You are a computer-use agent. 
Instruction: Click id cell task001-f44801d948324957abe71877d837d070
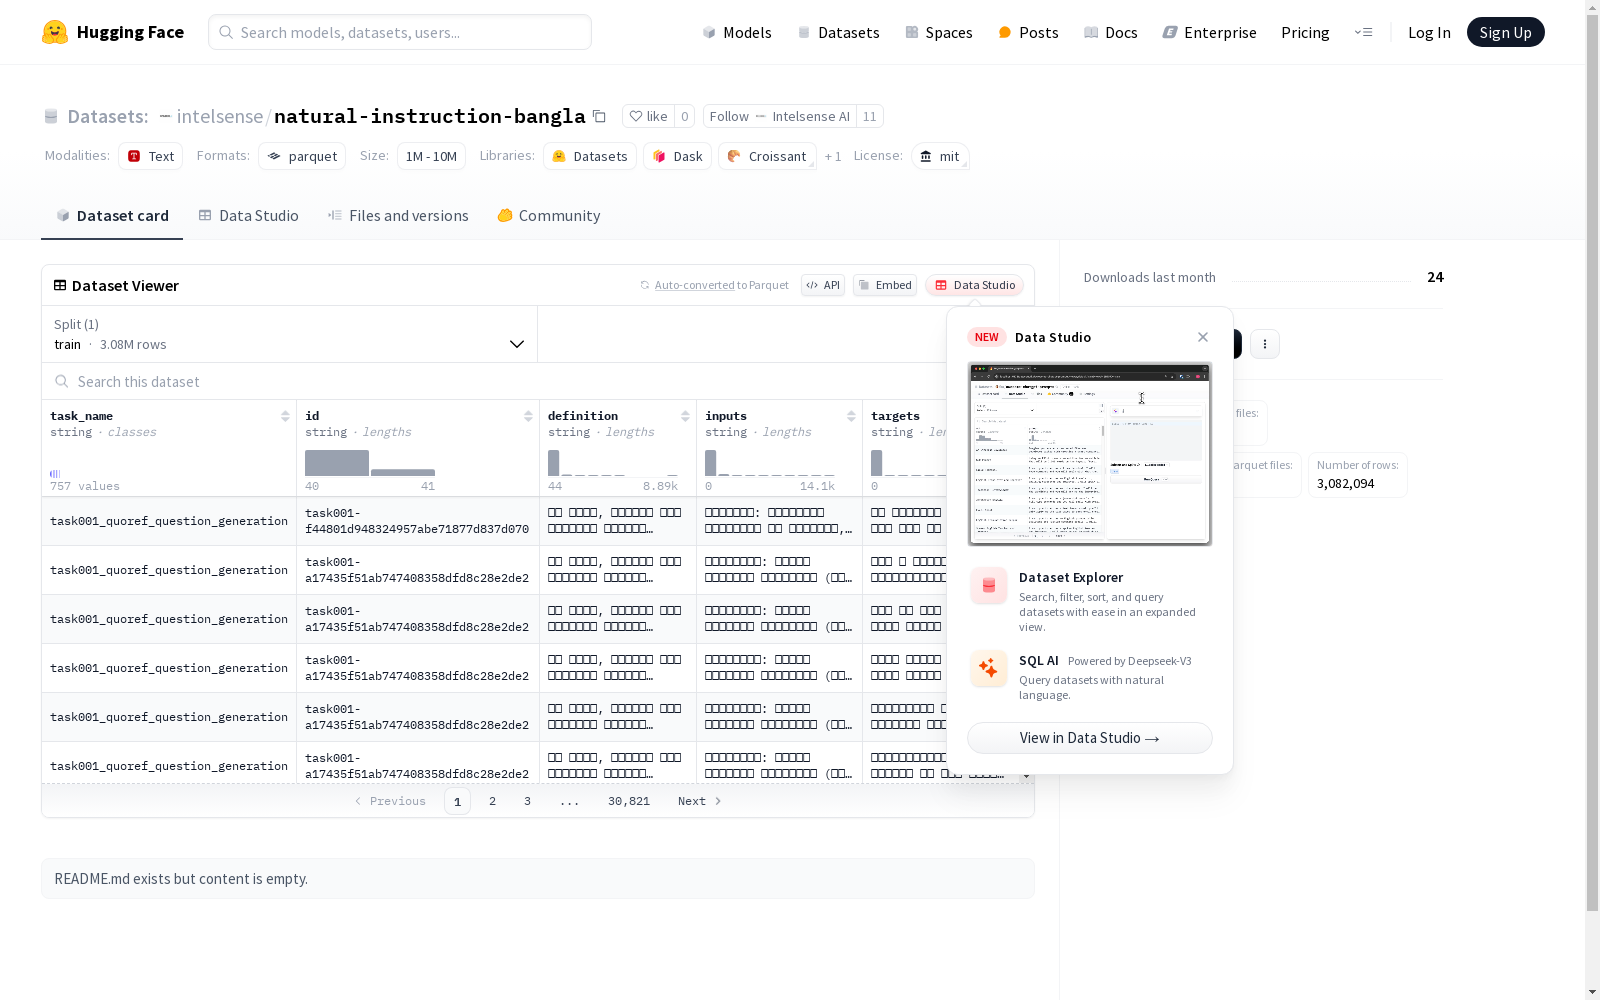417,521
